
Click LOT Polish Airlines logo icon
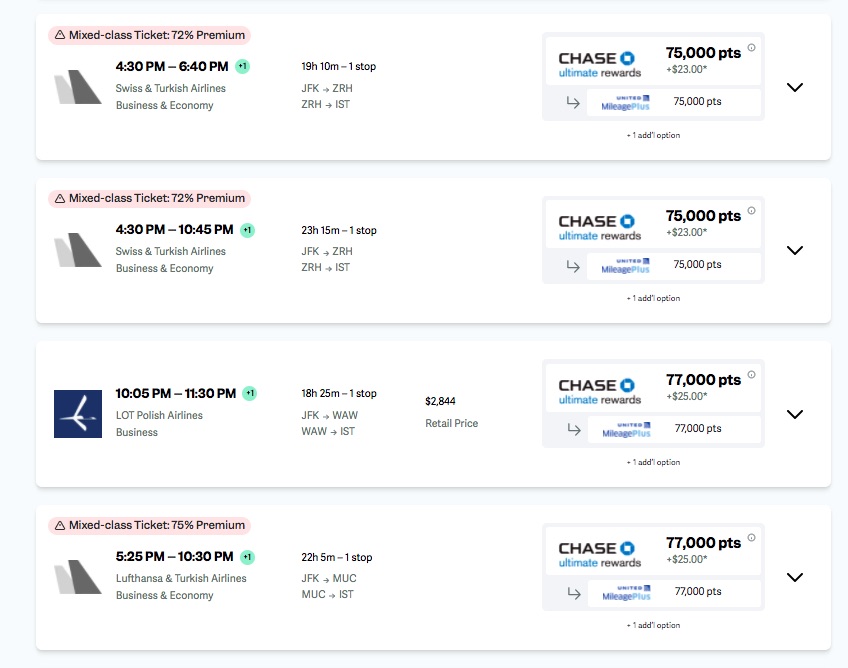tap(78, 414)
